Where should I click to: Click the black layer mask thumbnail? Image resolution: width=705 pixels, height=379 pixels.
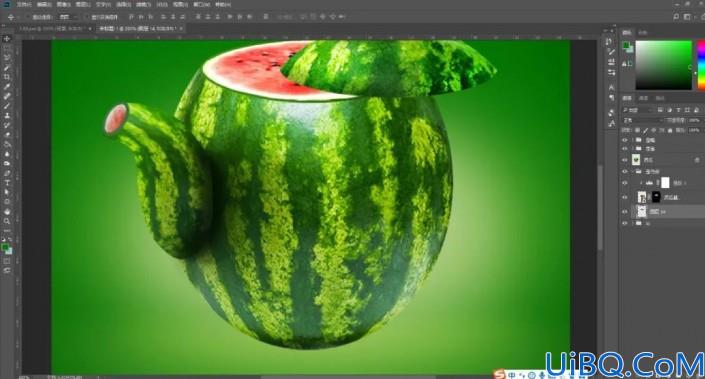[656, 197]
